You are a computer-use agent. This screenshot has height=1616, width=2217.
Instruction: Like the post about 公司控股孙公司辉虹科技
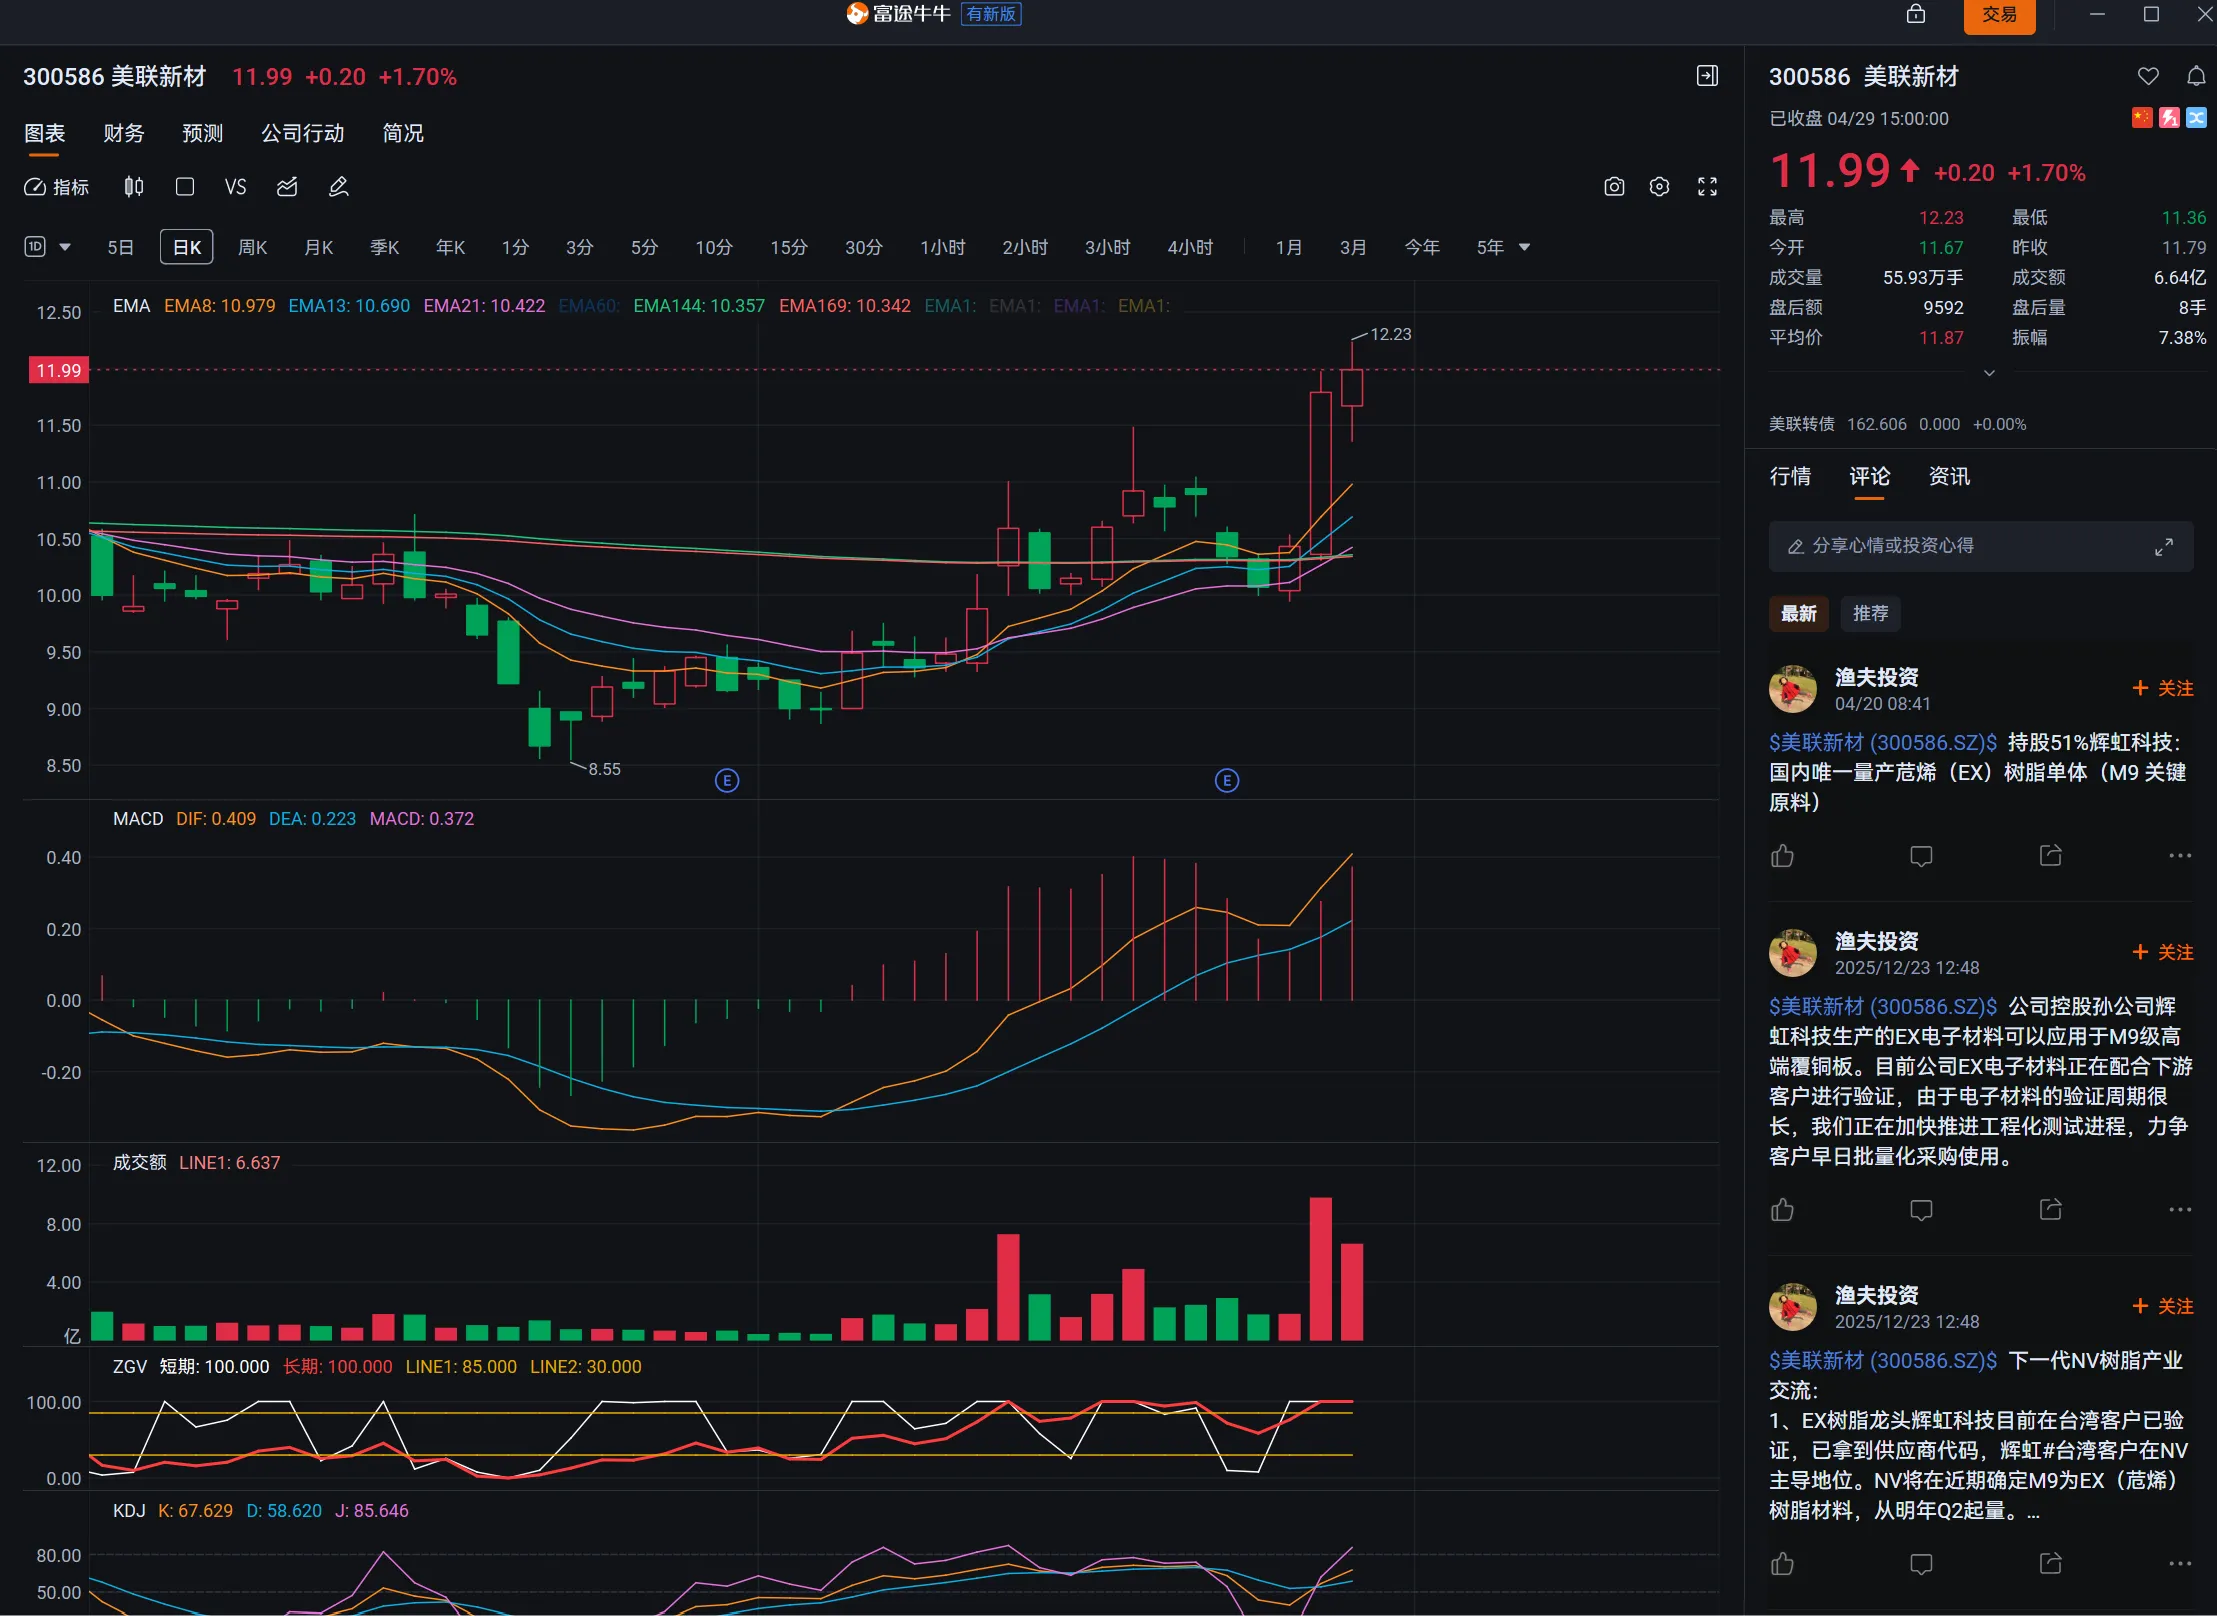coord(1782,1210)
